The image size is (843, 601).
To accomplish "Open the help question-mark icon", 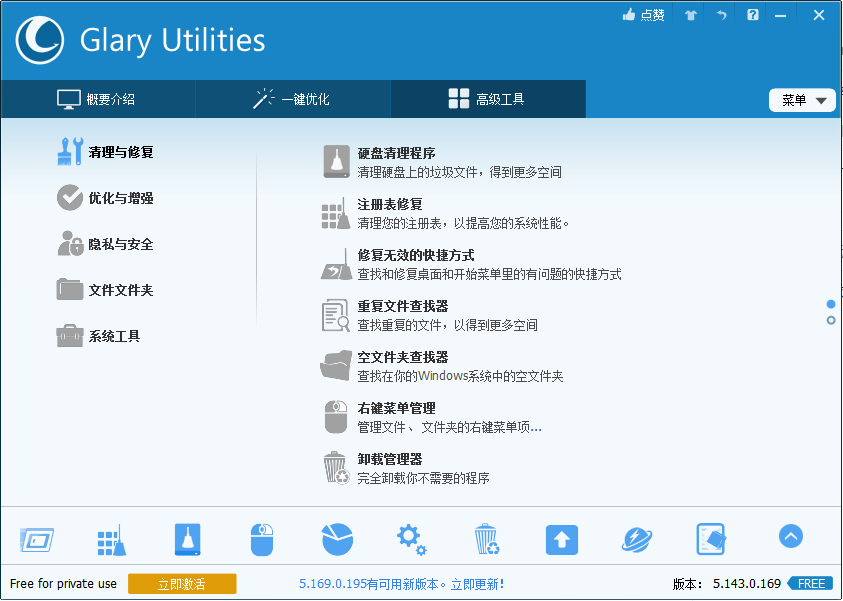I will [753, 15].
